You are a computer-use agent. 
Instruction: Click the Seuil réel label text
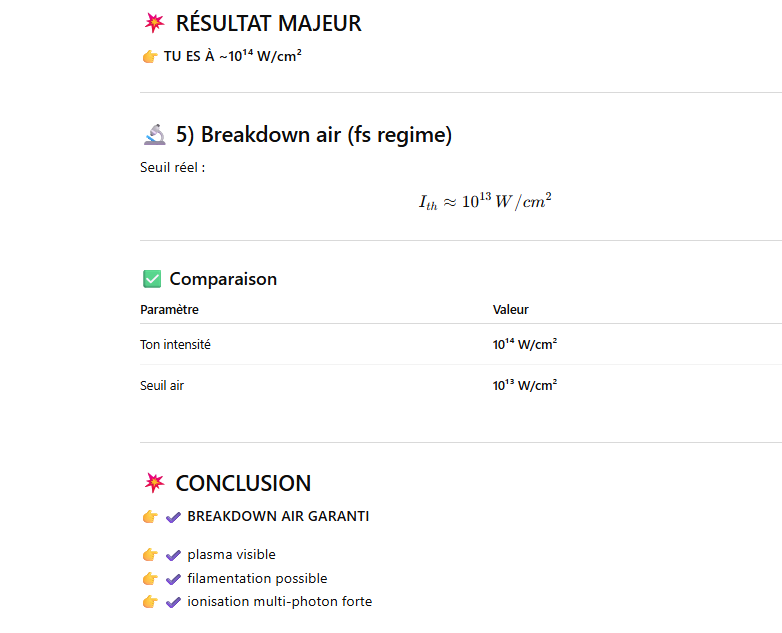[172, 168]
